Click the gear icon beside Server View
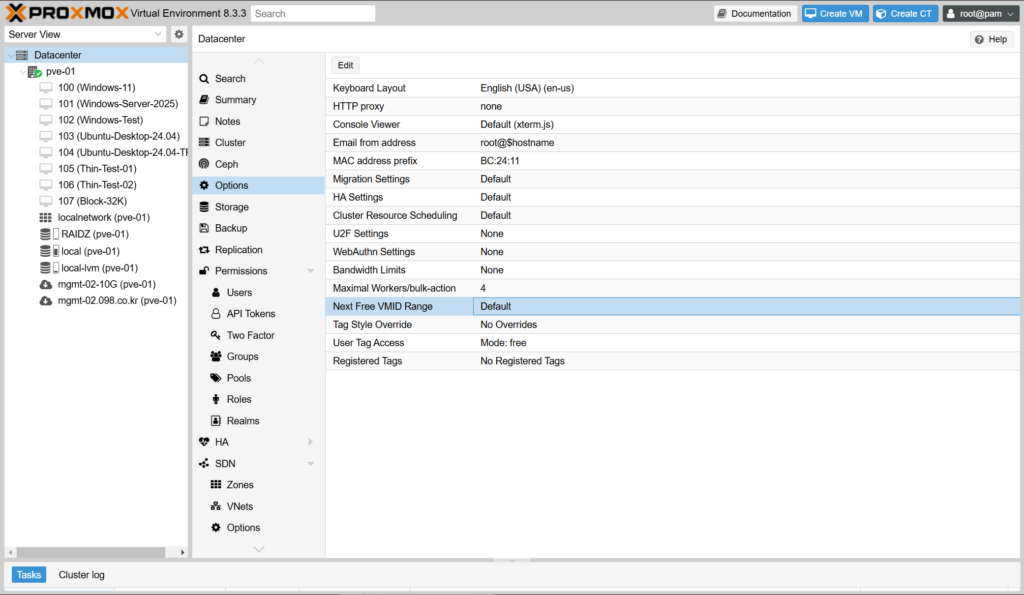 coord(179,34)
